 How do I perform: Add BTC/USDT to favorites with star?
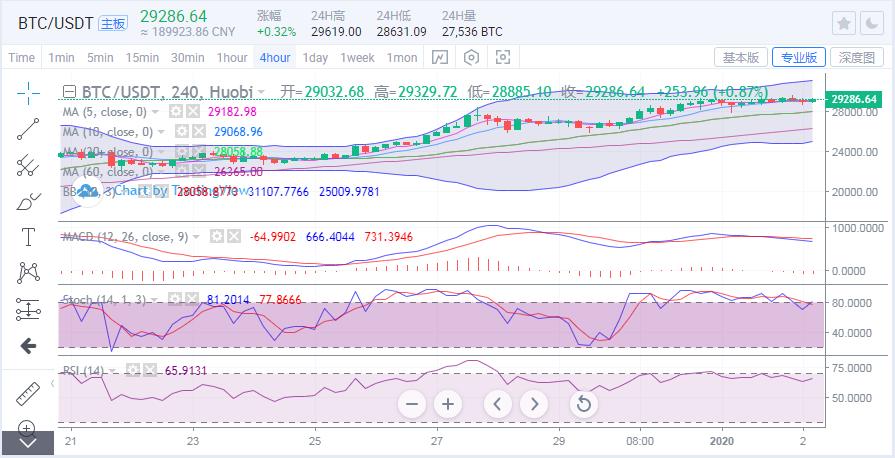click(844, 23)
